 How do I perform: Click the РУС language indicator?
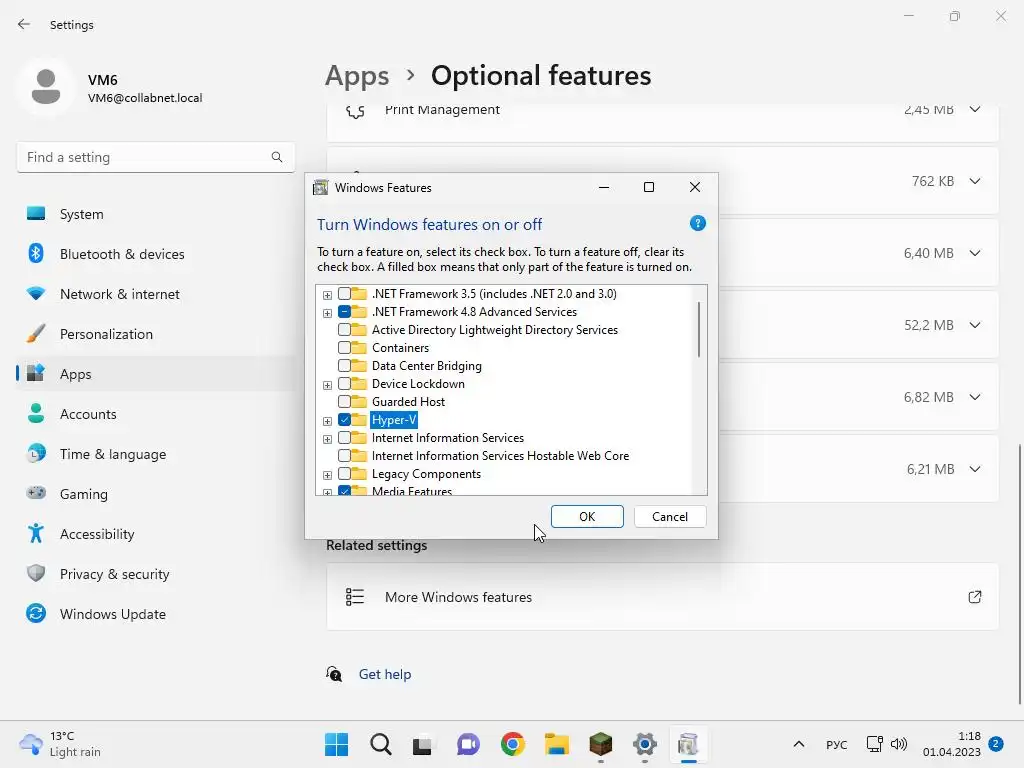[x=837, y=744]
